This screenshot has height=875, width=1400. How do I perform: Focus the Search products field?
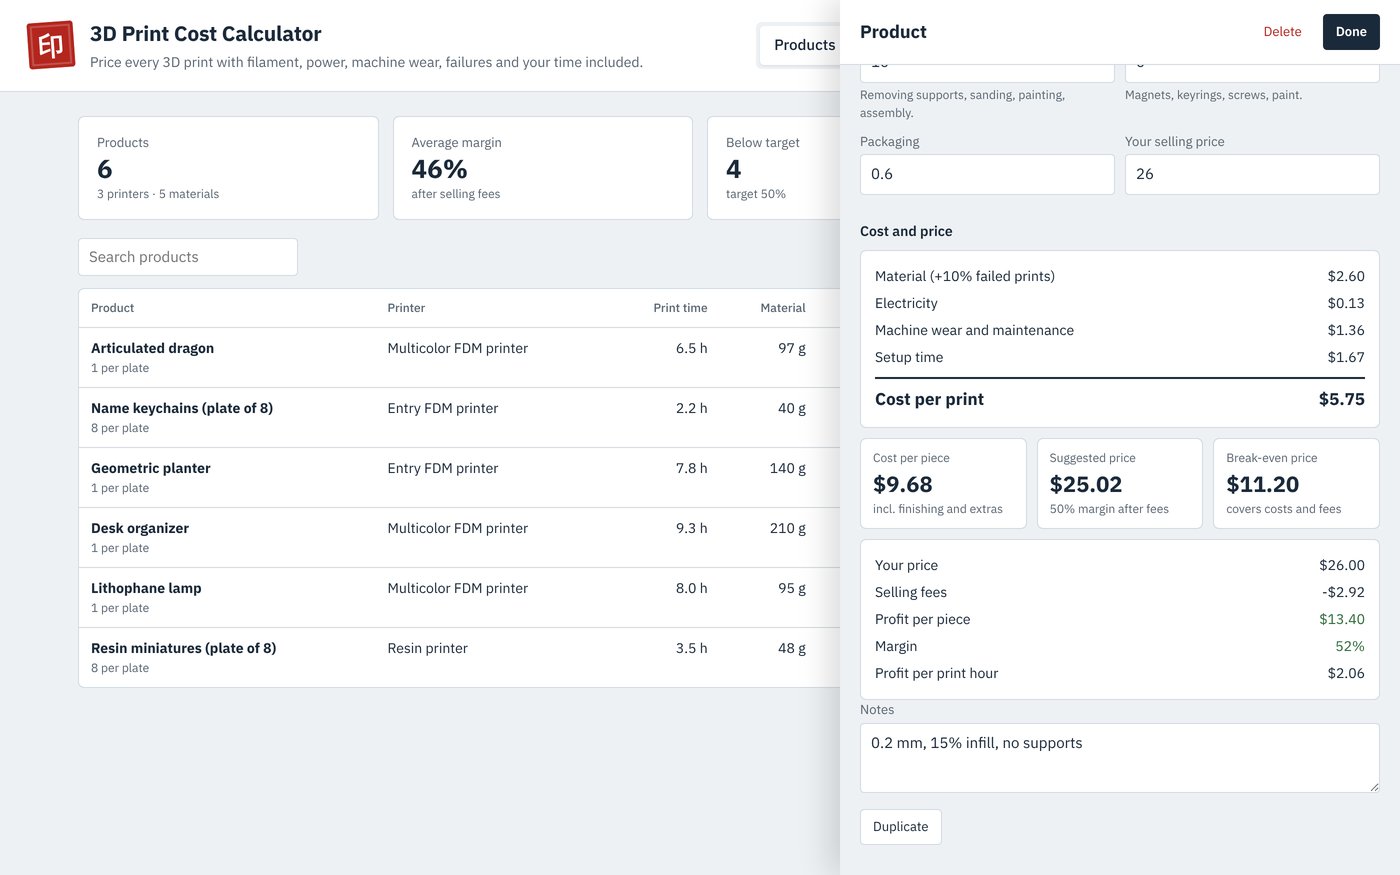click(x=188, y=257)
